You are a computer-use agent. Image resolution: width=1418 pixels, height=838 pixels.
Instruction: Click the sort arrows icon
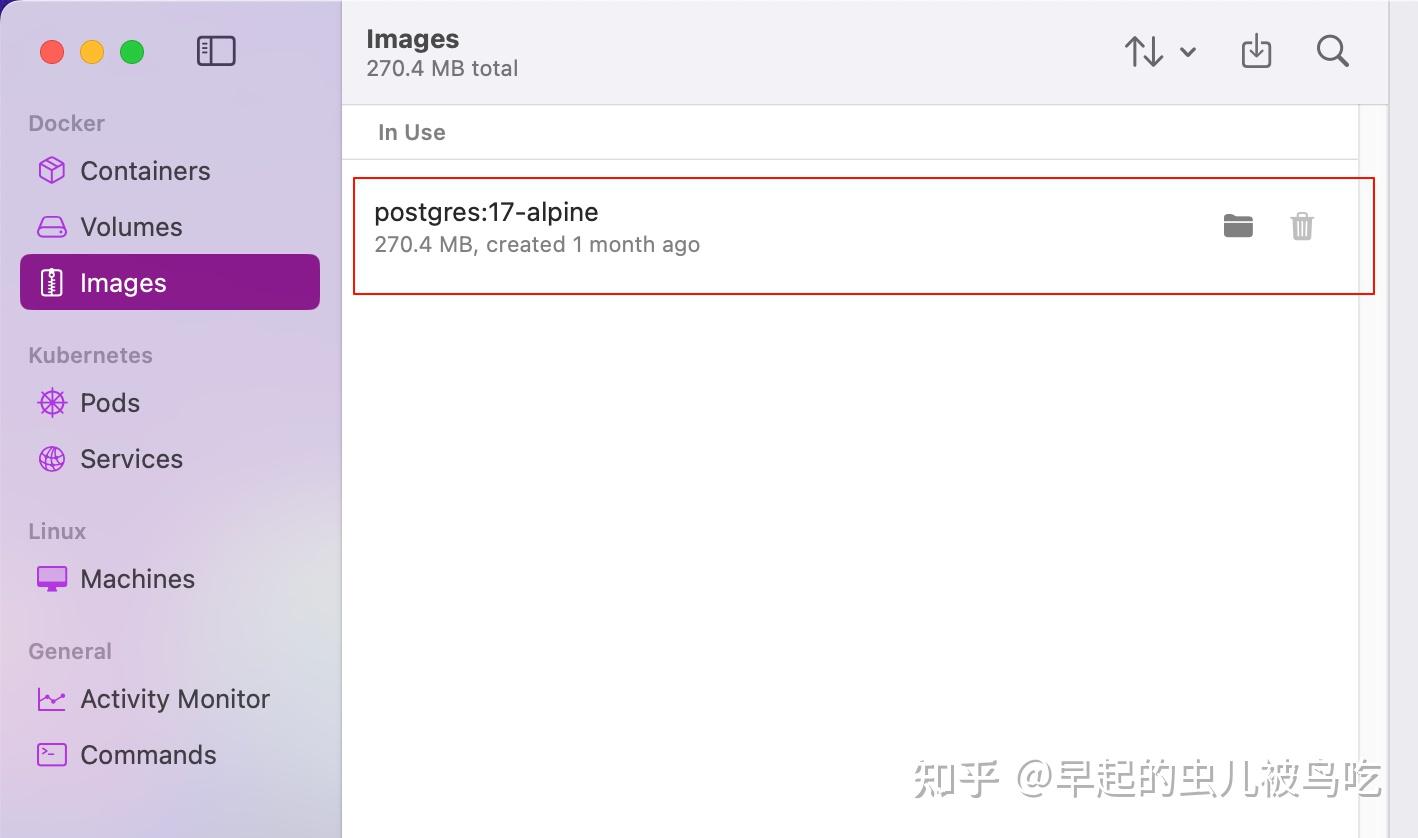click(1143, 51)
